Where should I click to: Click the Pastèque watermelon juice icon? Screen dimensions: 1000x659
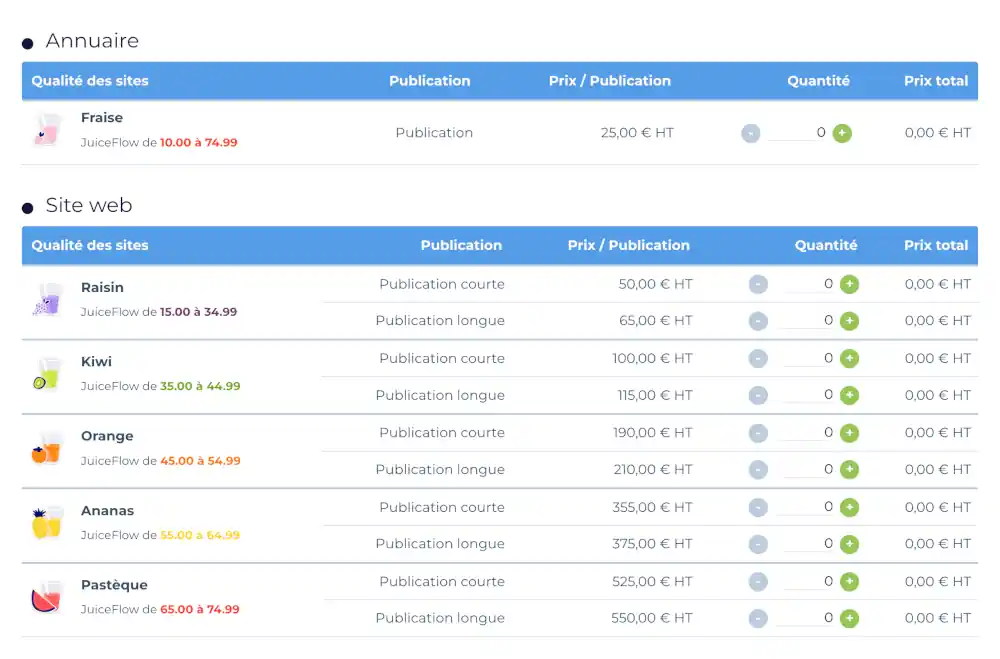click(x=47, y=597)
